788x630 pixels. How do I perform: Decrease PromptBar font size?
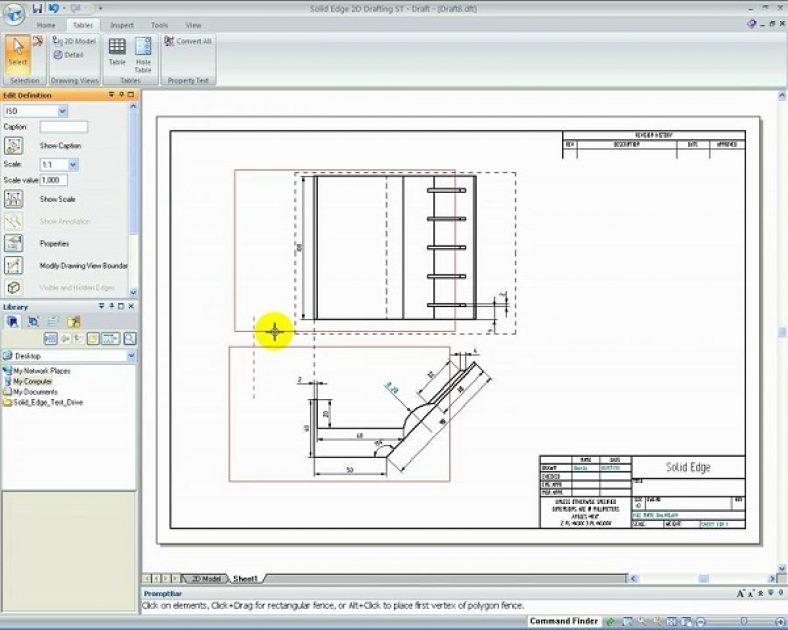coord(752,594)
